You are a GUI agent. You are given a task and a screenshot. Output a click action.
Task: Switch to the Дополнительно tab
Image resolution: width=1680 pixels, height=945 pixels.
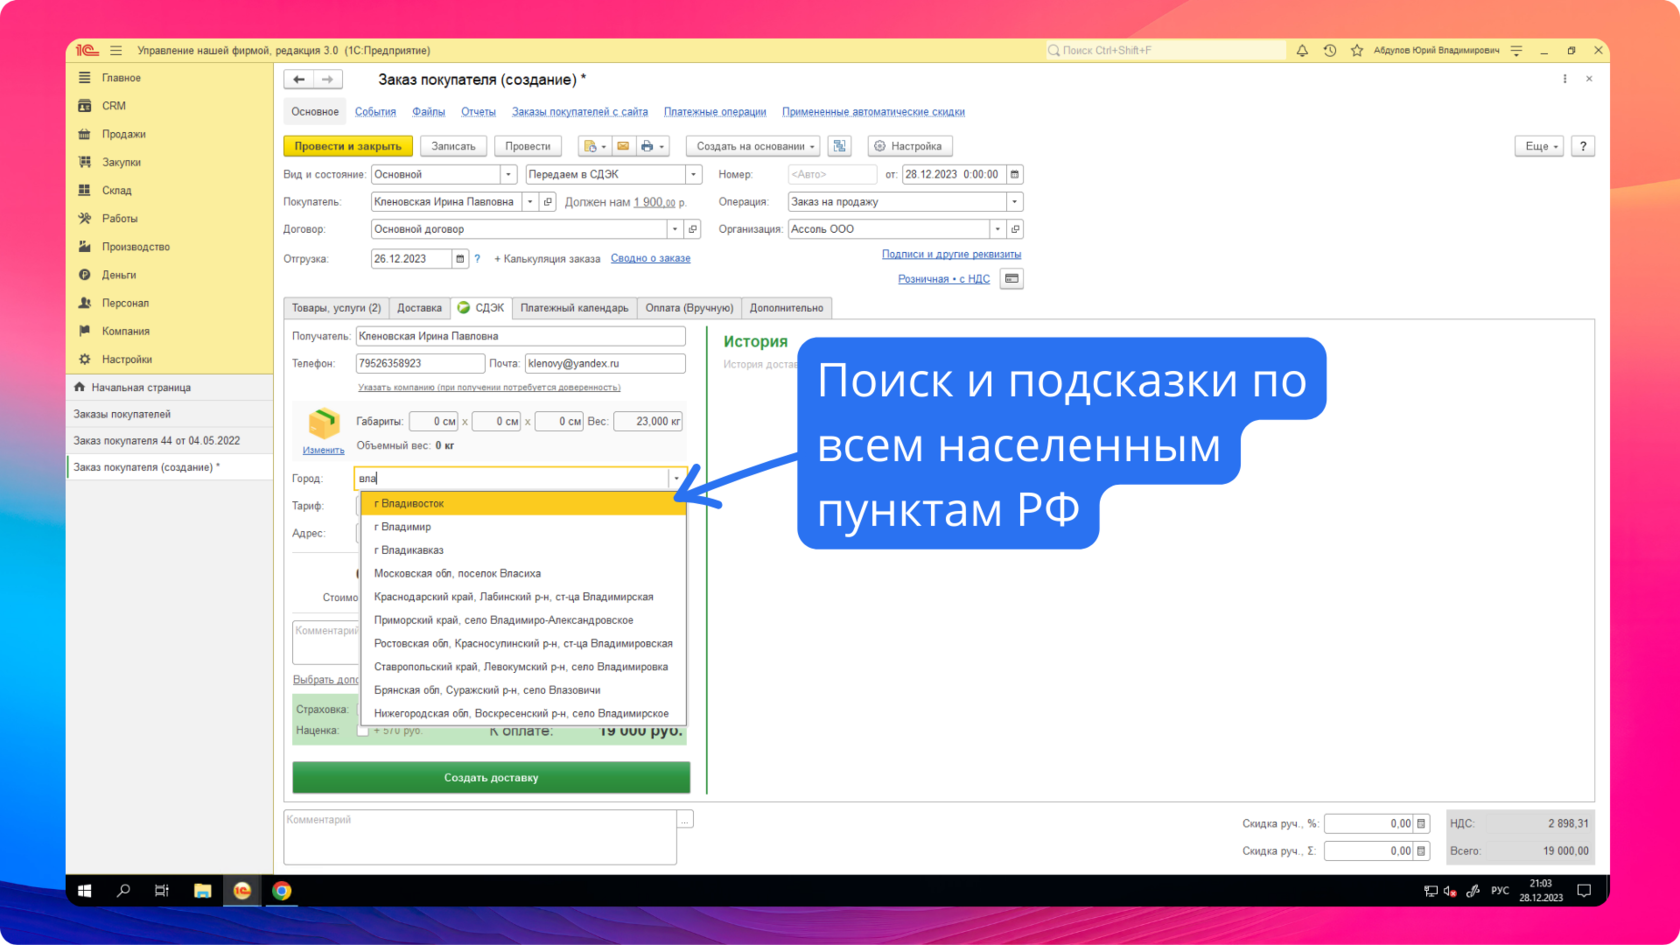tap(786, 308)
